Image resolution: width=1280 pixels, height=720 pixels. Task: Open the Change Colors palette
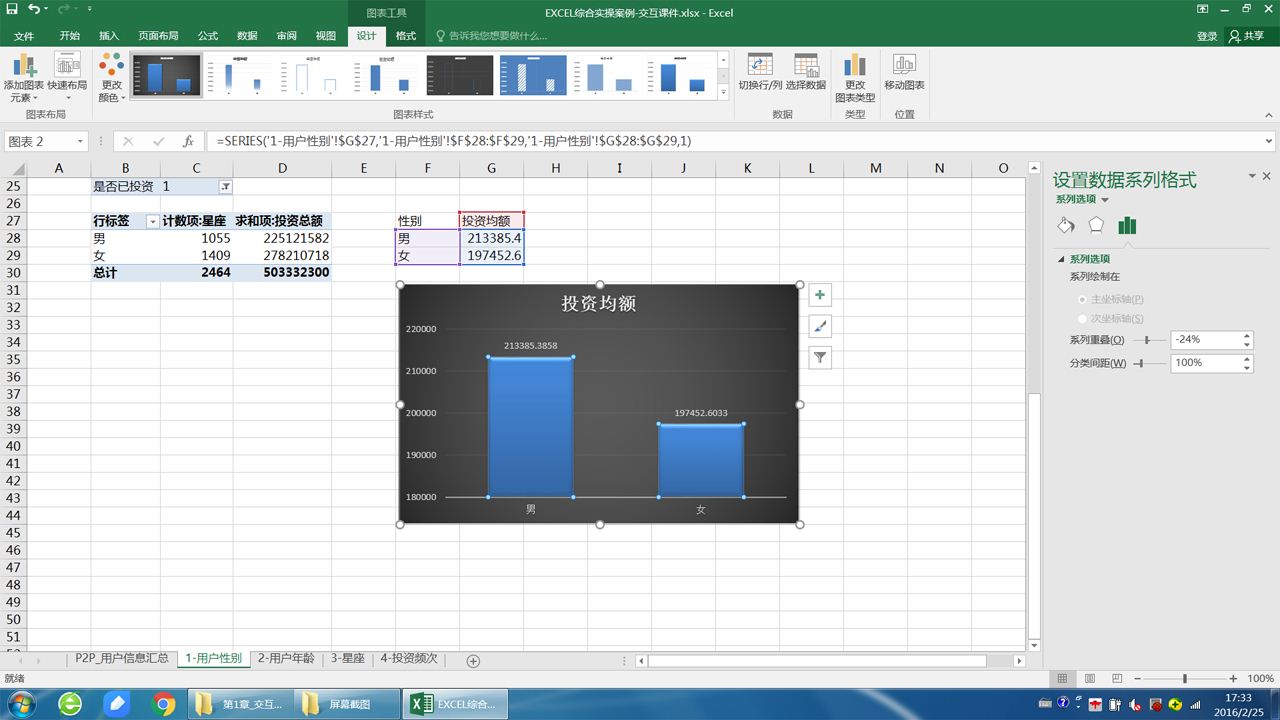point(111,77)
